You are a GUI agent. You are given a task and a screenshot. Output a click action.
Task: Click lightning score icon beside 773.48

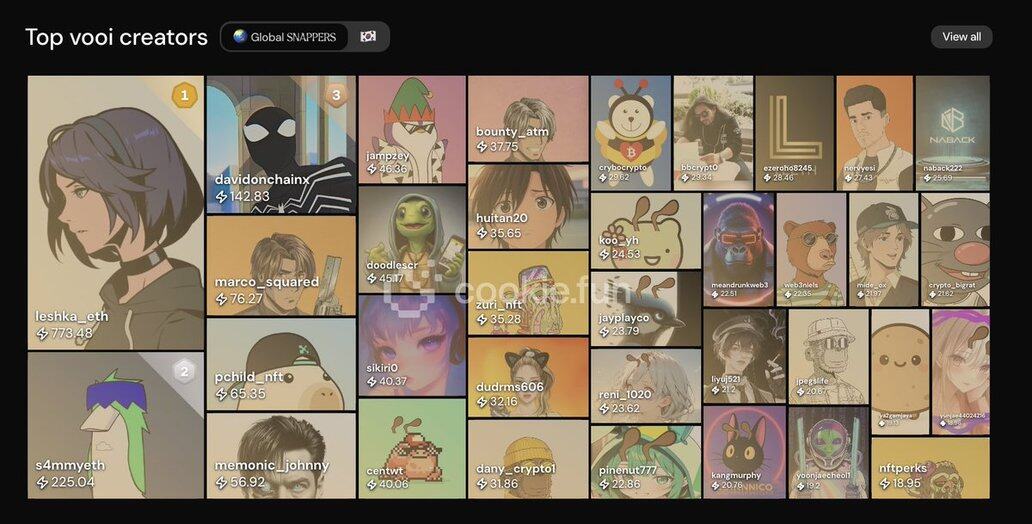[42, 334]
